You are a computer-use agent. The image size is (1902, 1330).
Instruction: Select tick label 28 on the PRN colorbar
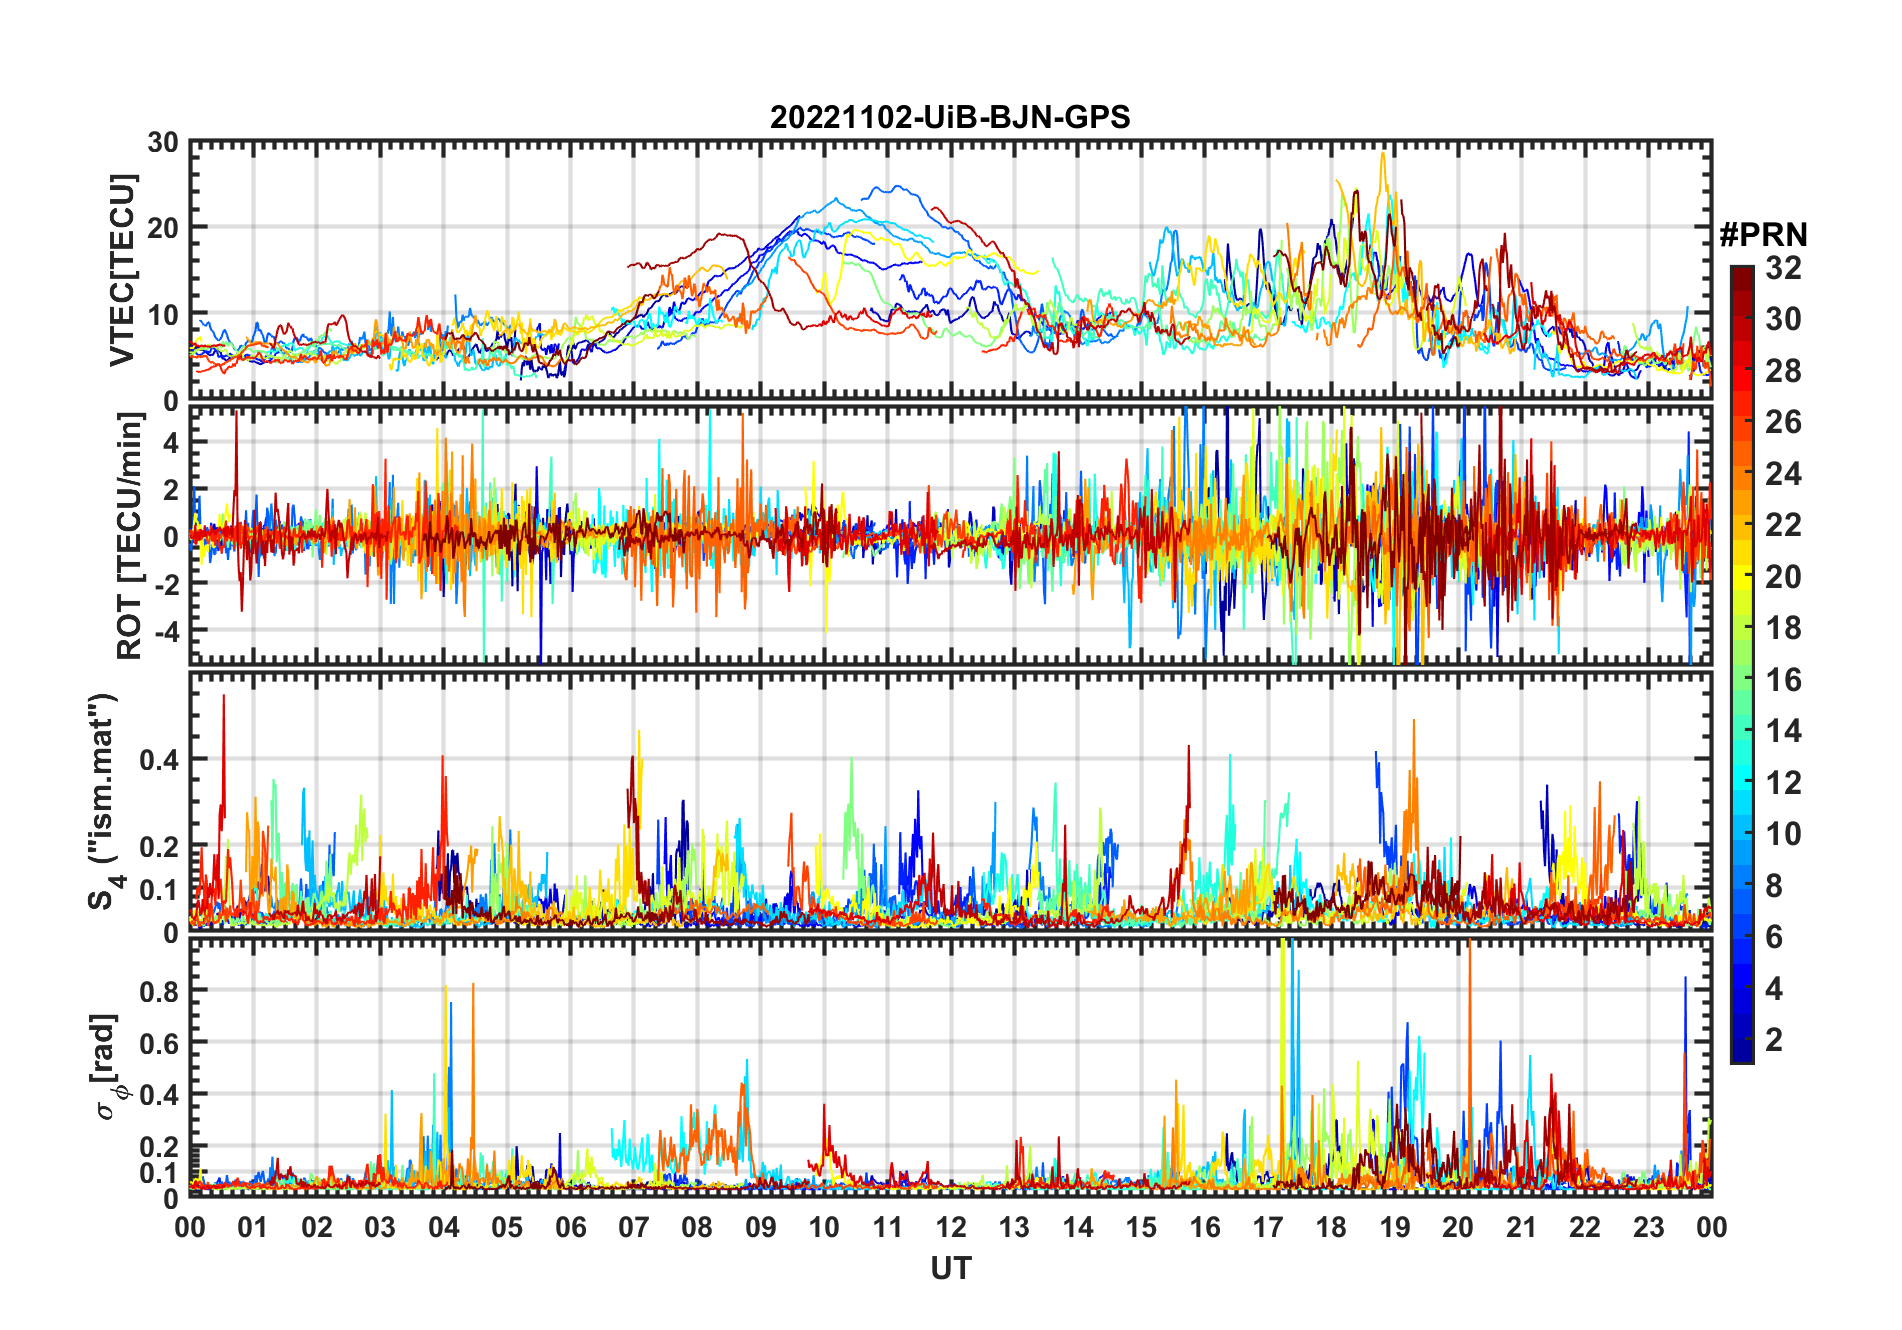(x=1783, y=371)
